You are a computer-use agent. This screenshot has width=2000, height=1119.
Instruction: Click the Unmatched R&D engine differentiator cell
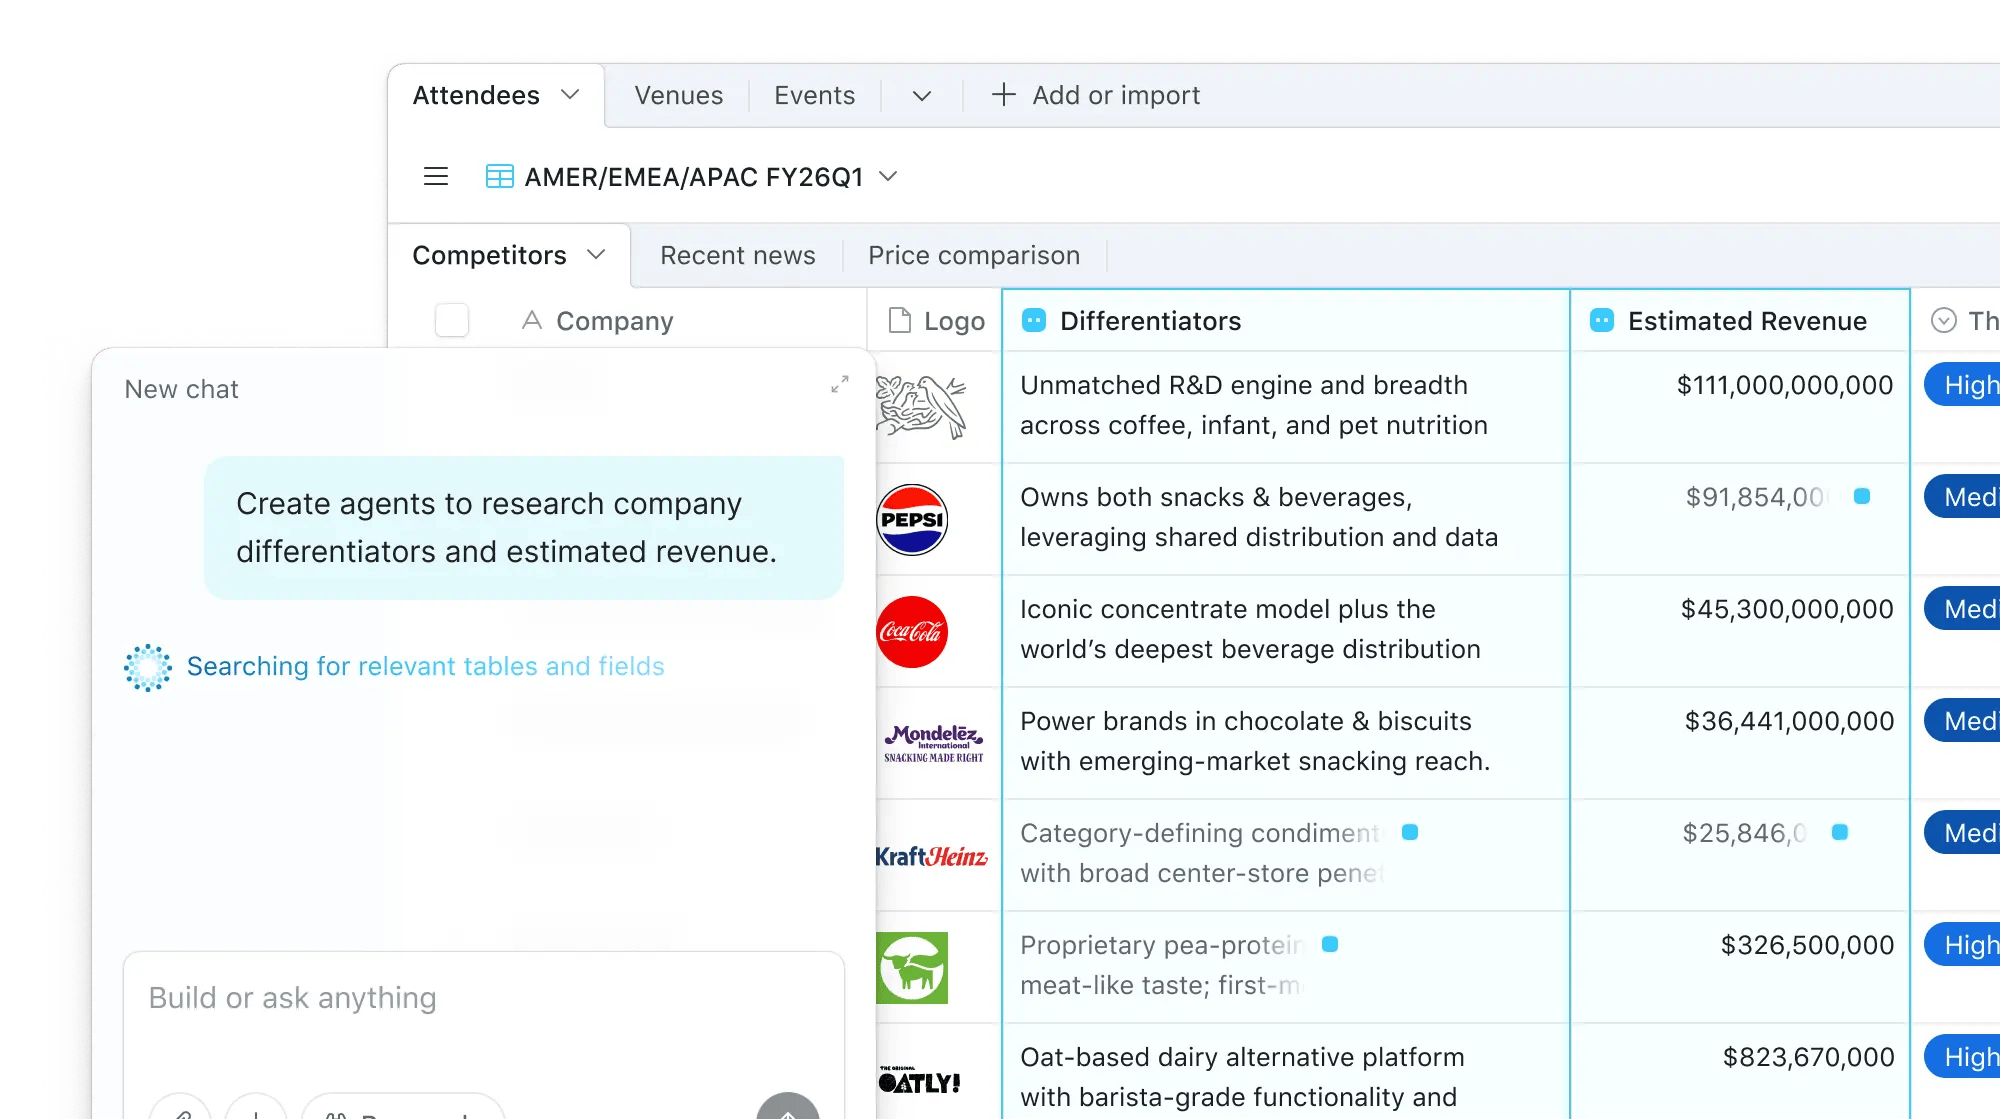[1286, 407]
